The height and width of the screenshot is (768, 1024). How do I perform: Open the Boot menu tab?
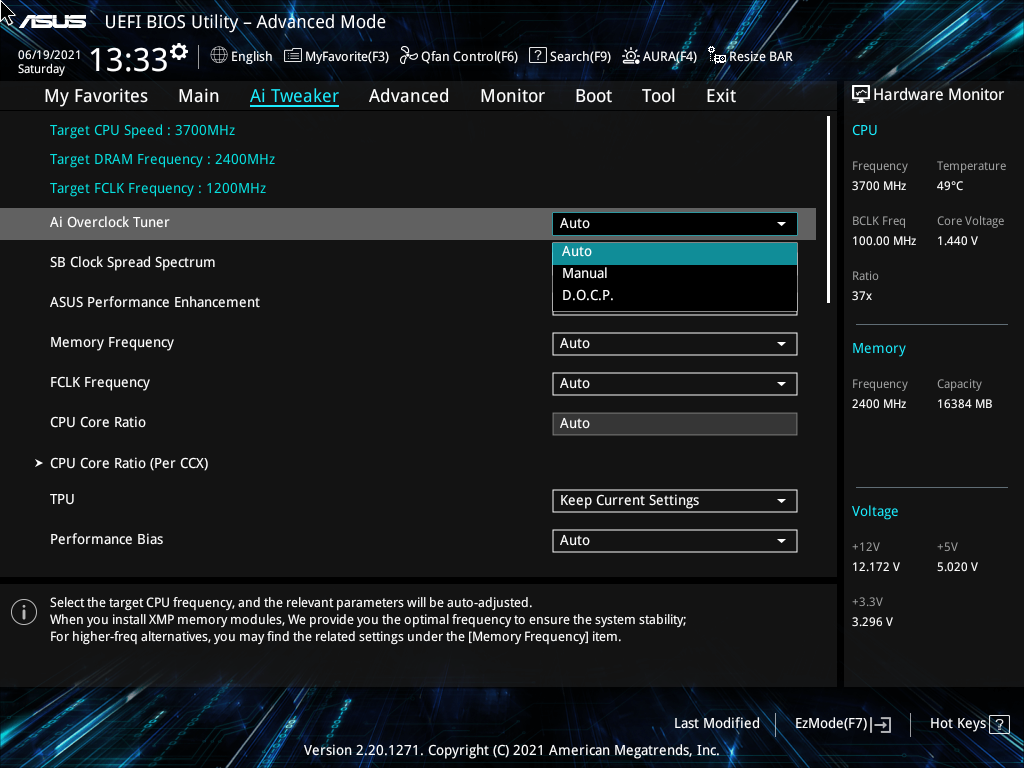(593, 95)
